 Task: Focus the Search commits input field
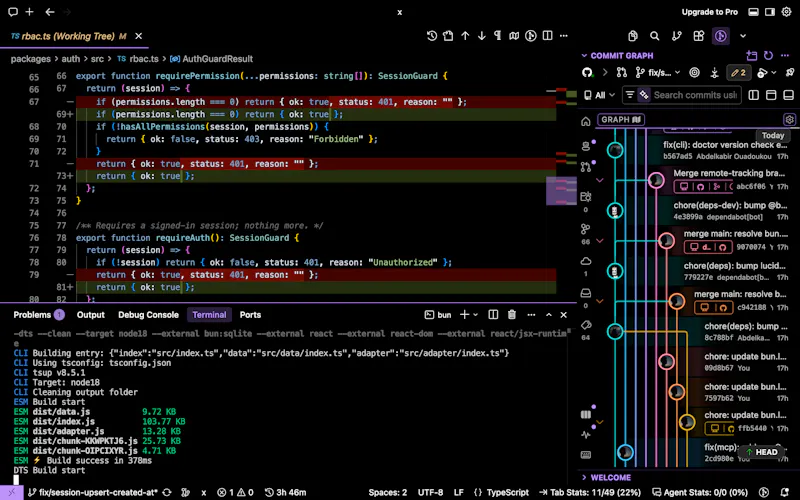(695, 95)
